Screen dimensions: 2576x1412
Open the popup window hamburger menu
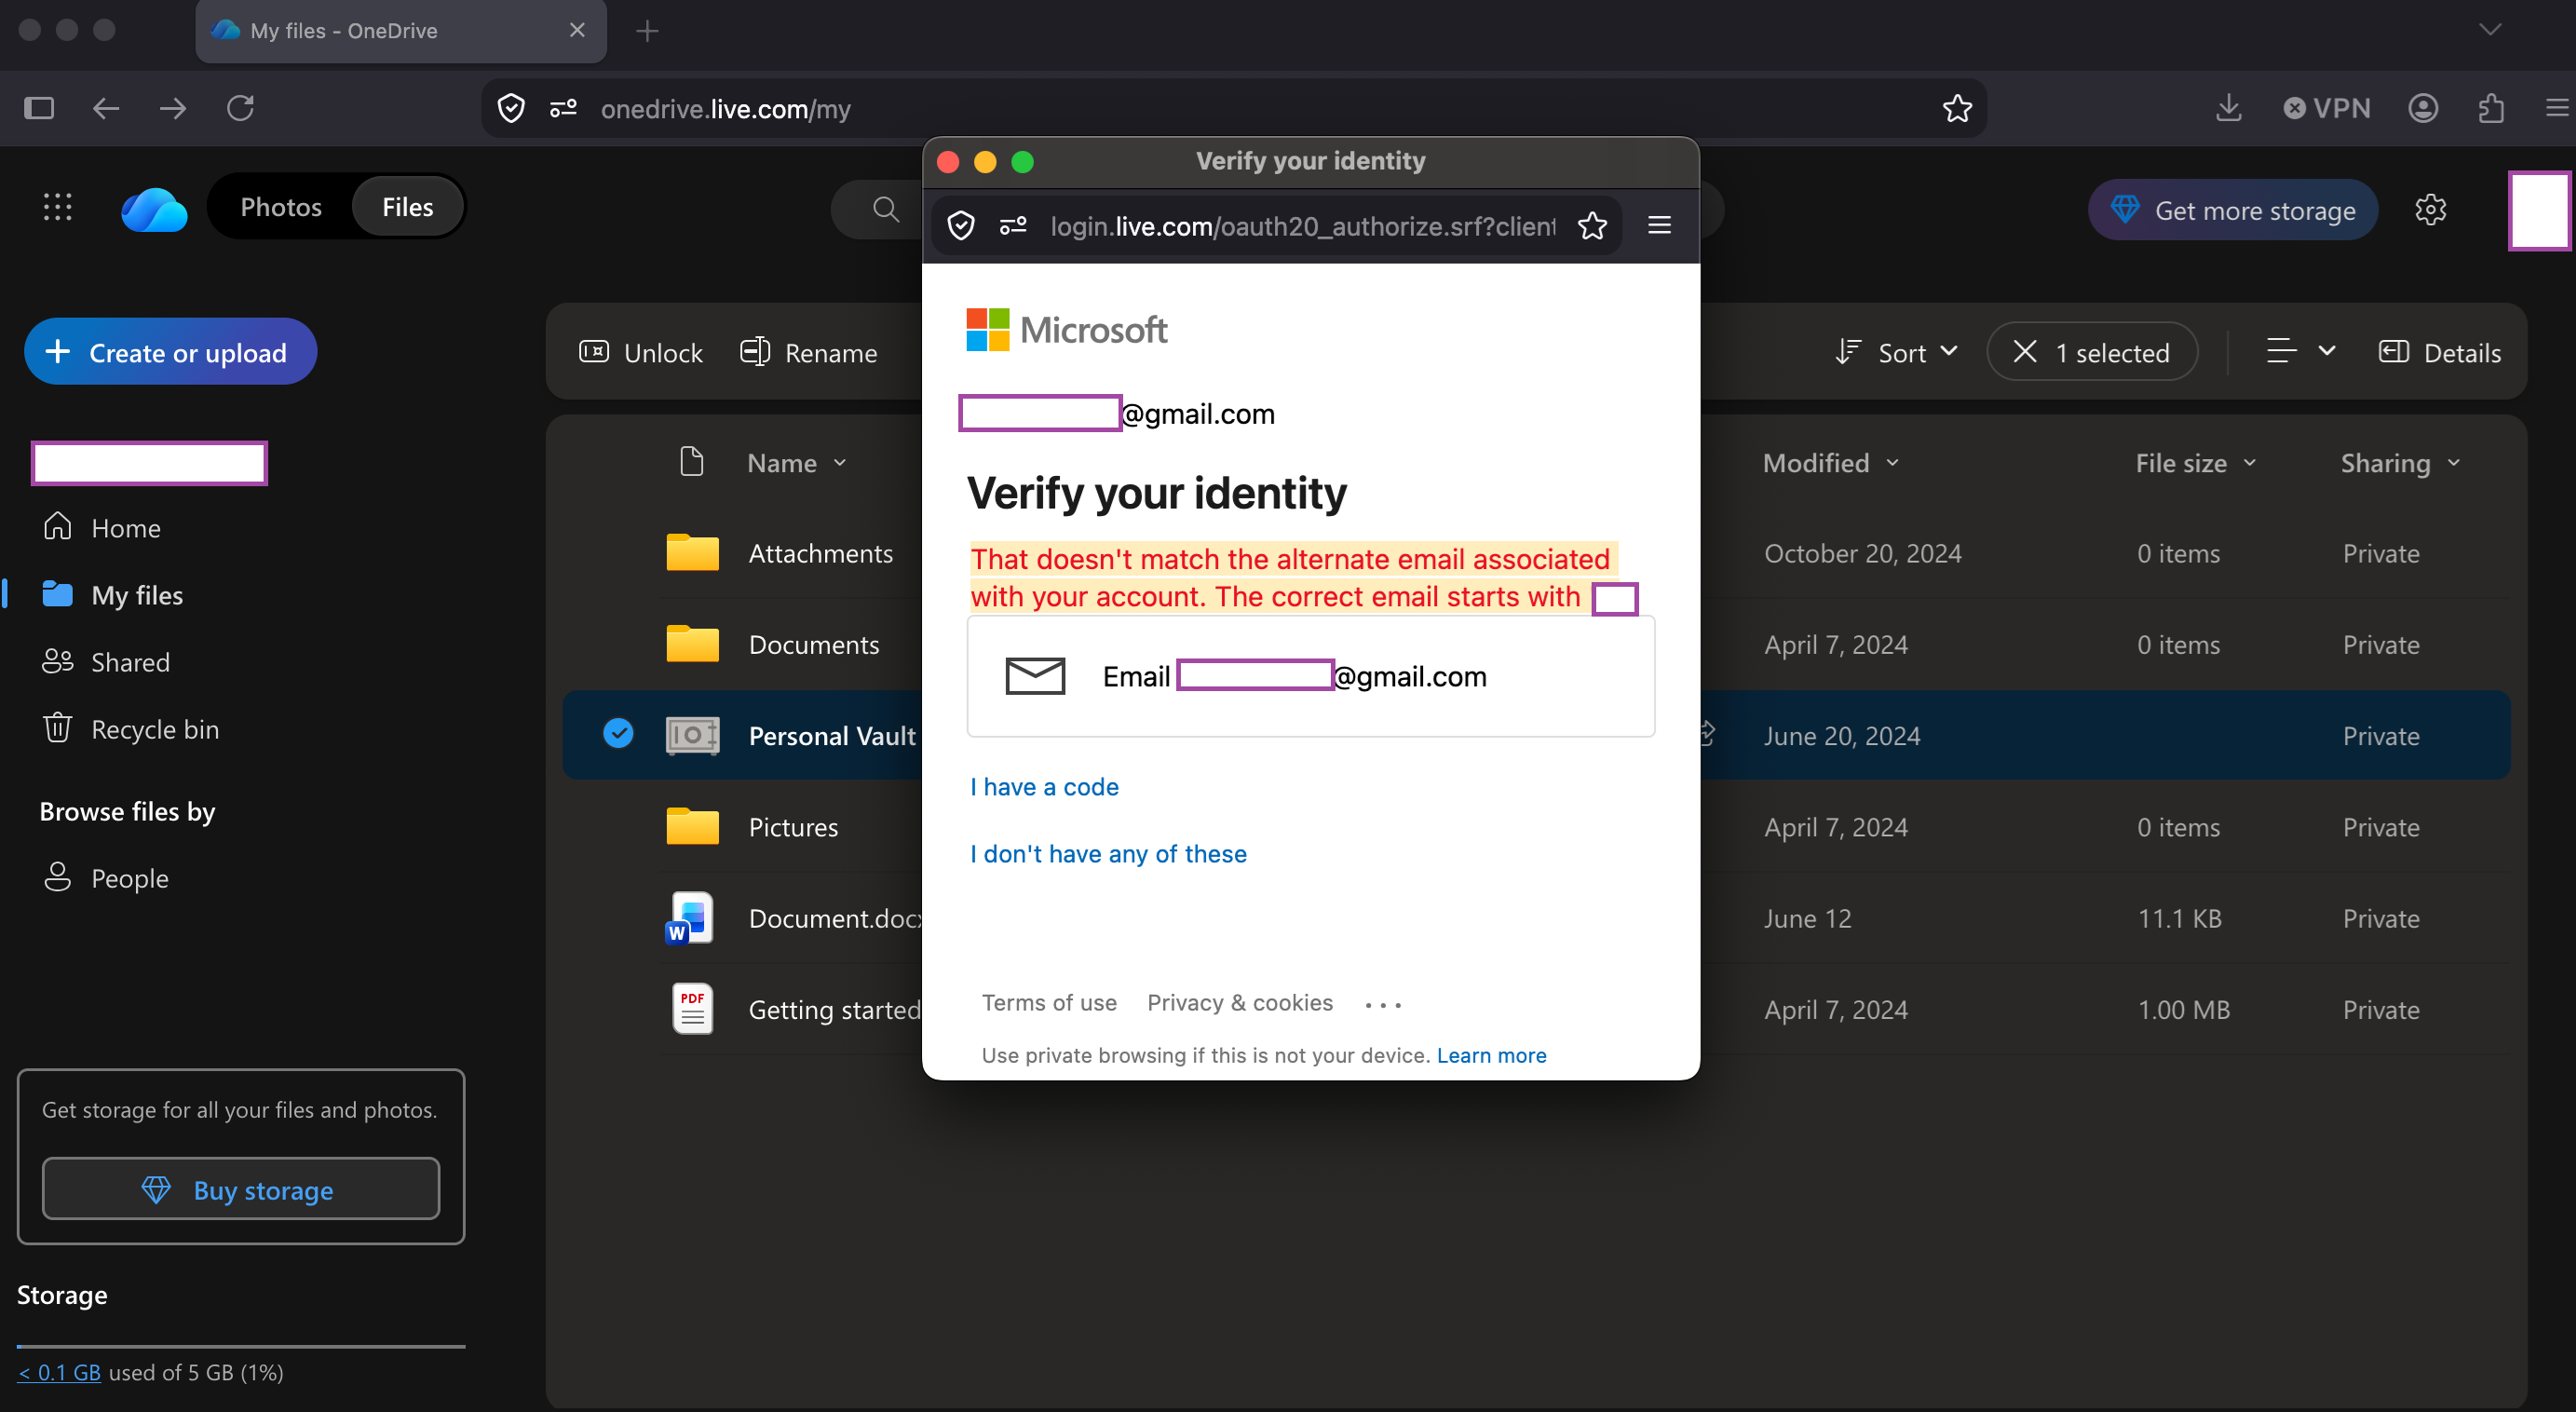click(1659, 226)
